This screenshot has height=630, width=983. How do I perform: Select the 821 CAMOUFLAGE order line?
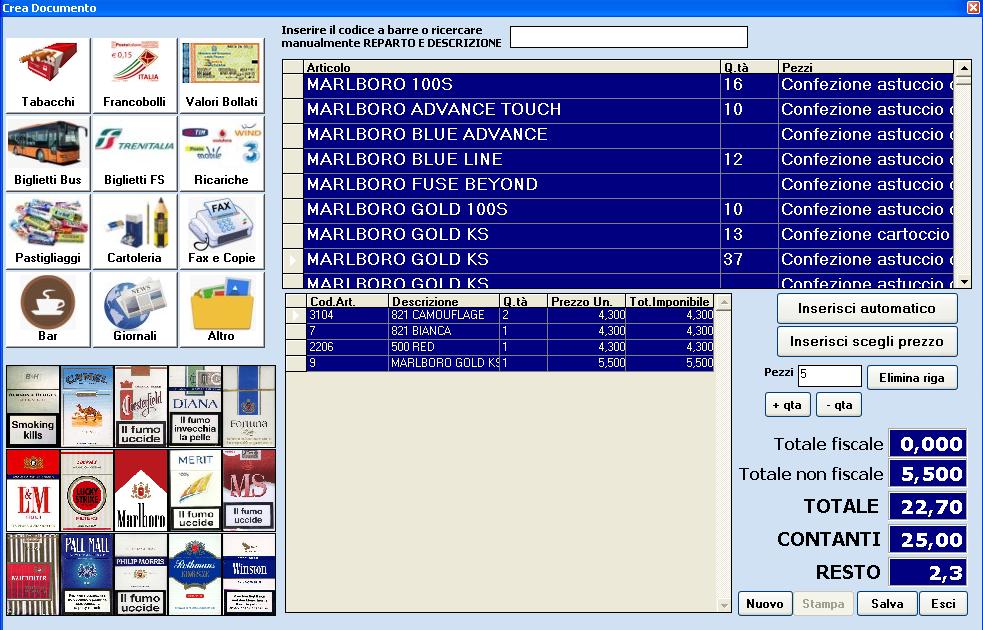500,315
